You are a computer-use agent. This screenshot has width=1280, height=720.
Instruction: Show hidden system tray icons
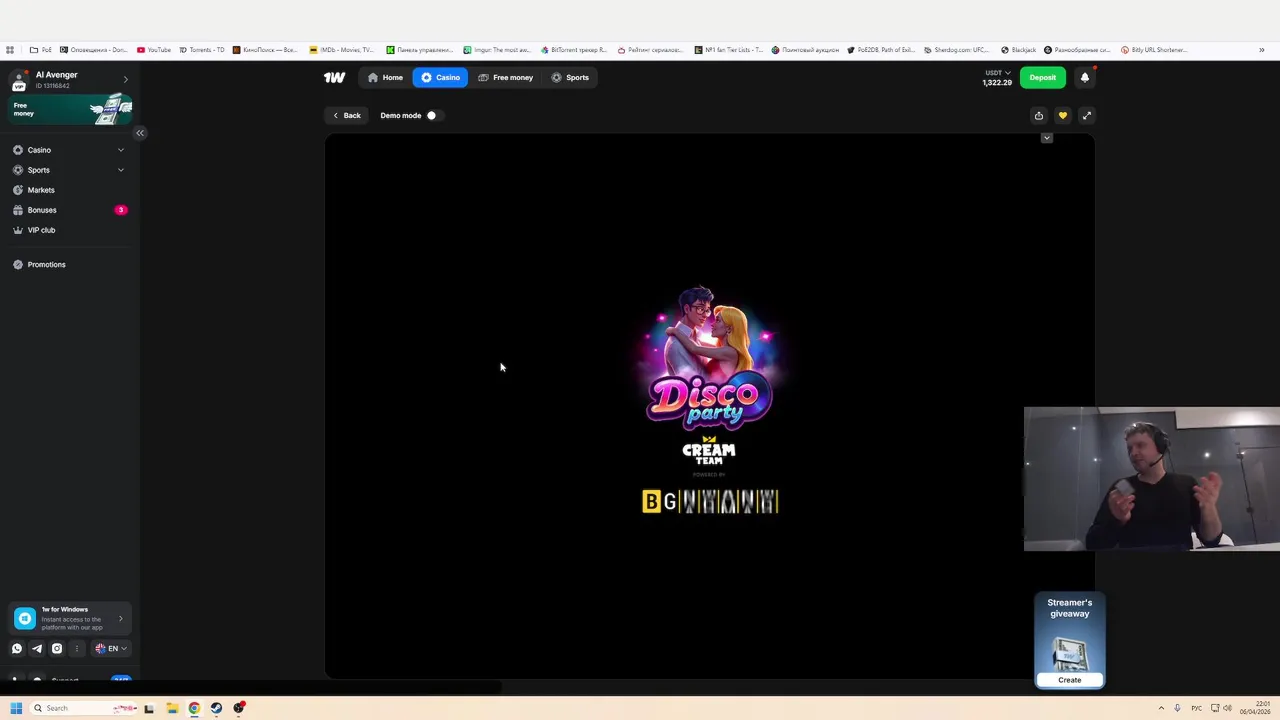[1161, 708]
